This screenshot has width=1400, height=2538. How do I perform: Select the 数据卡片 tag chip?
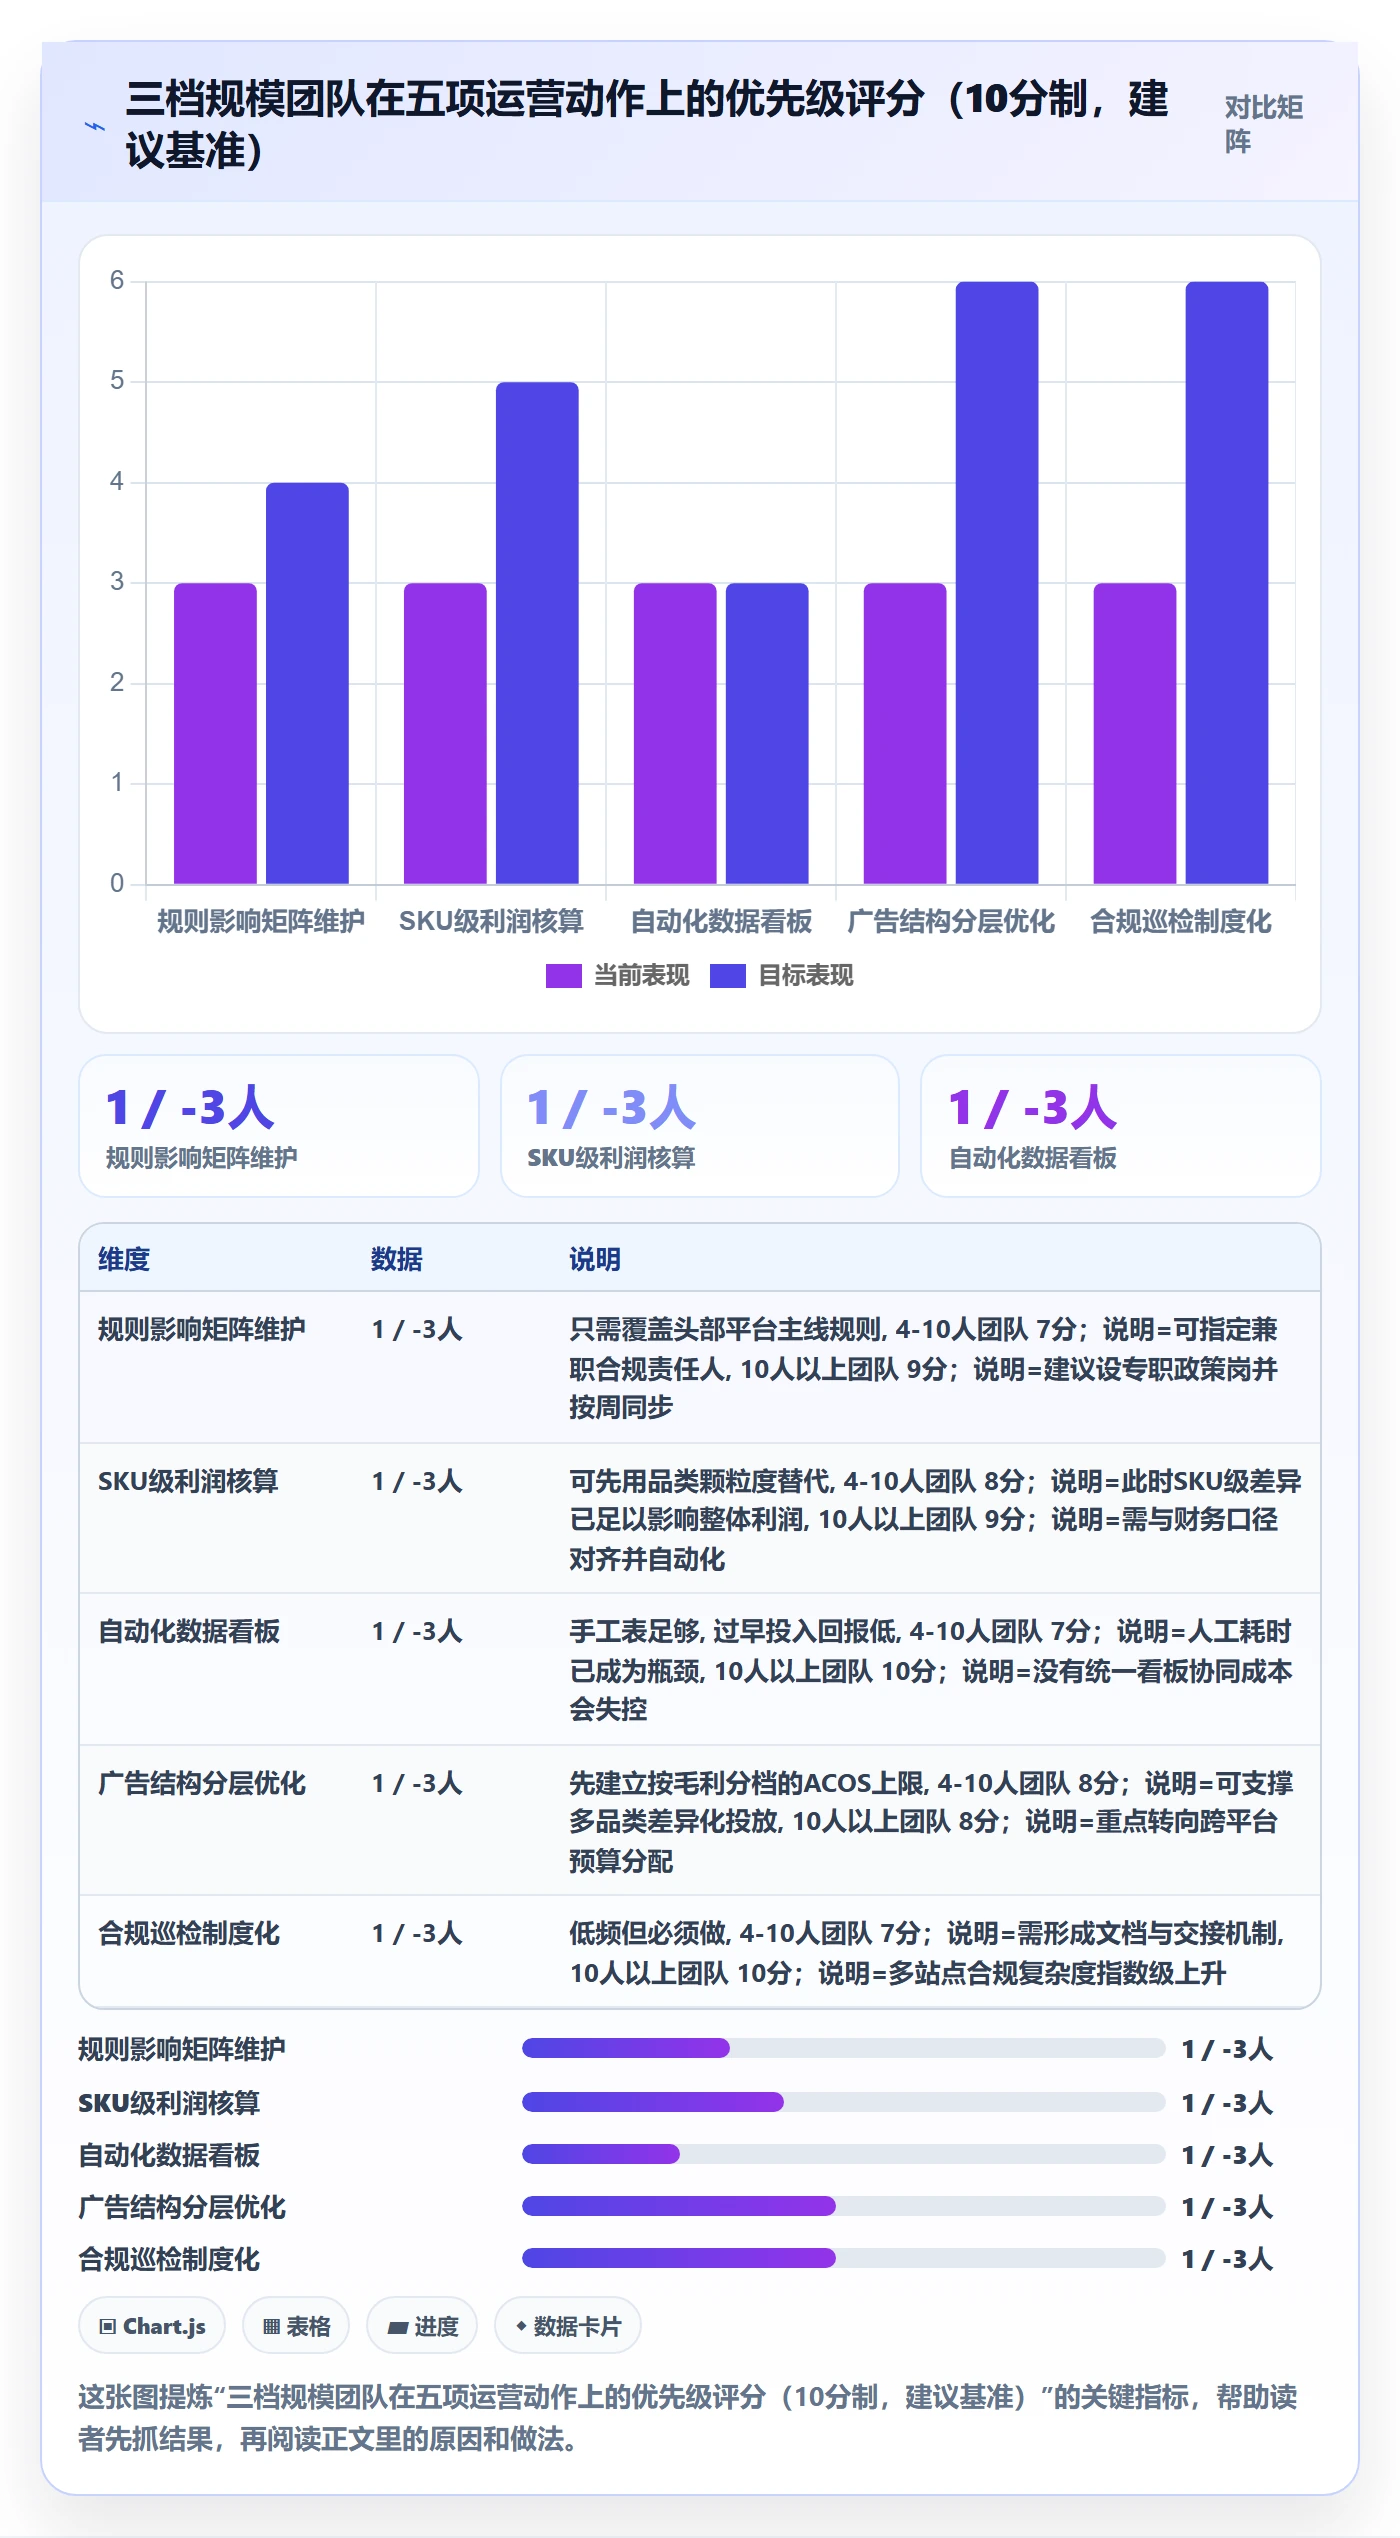pos(568,2326)
